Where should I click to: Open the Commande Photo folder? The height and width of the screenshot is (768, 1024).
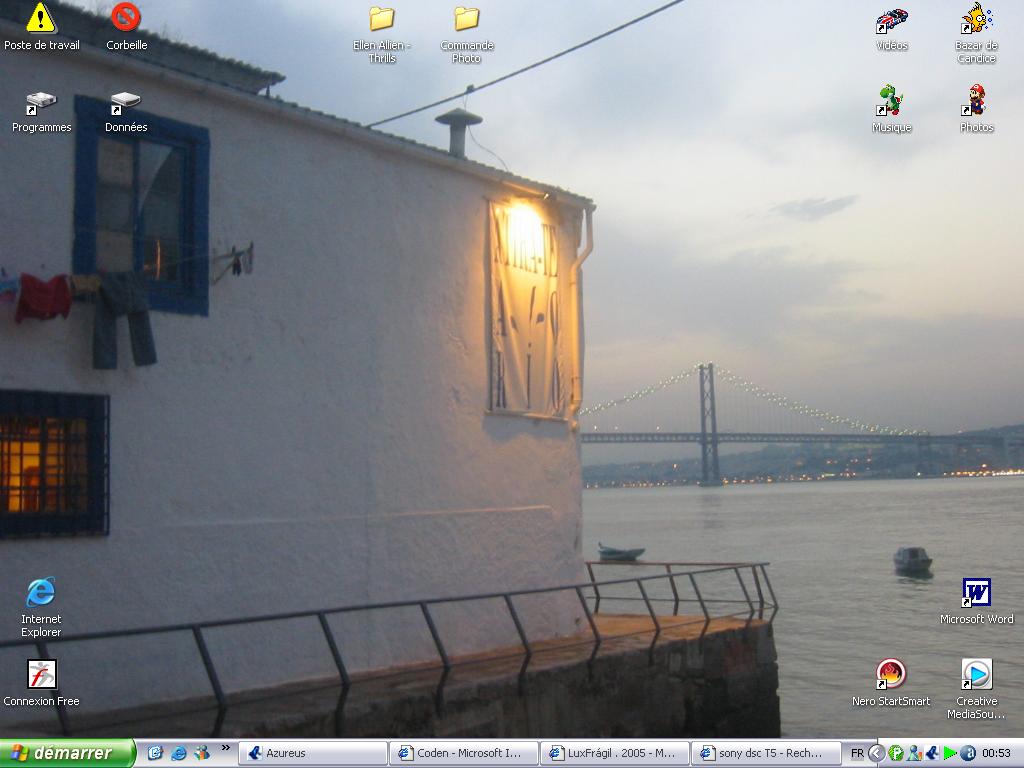466,19
